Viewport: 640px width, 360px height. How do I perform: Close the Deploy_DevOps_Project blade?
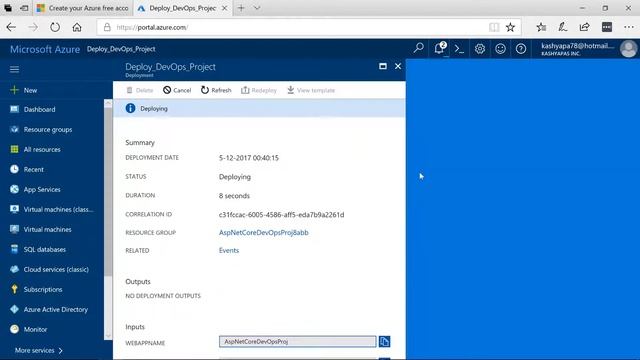[398, 66]
